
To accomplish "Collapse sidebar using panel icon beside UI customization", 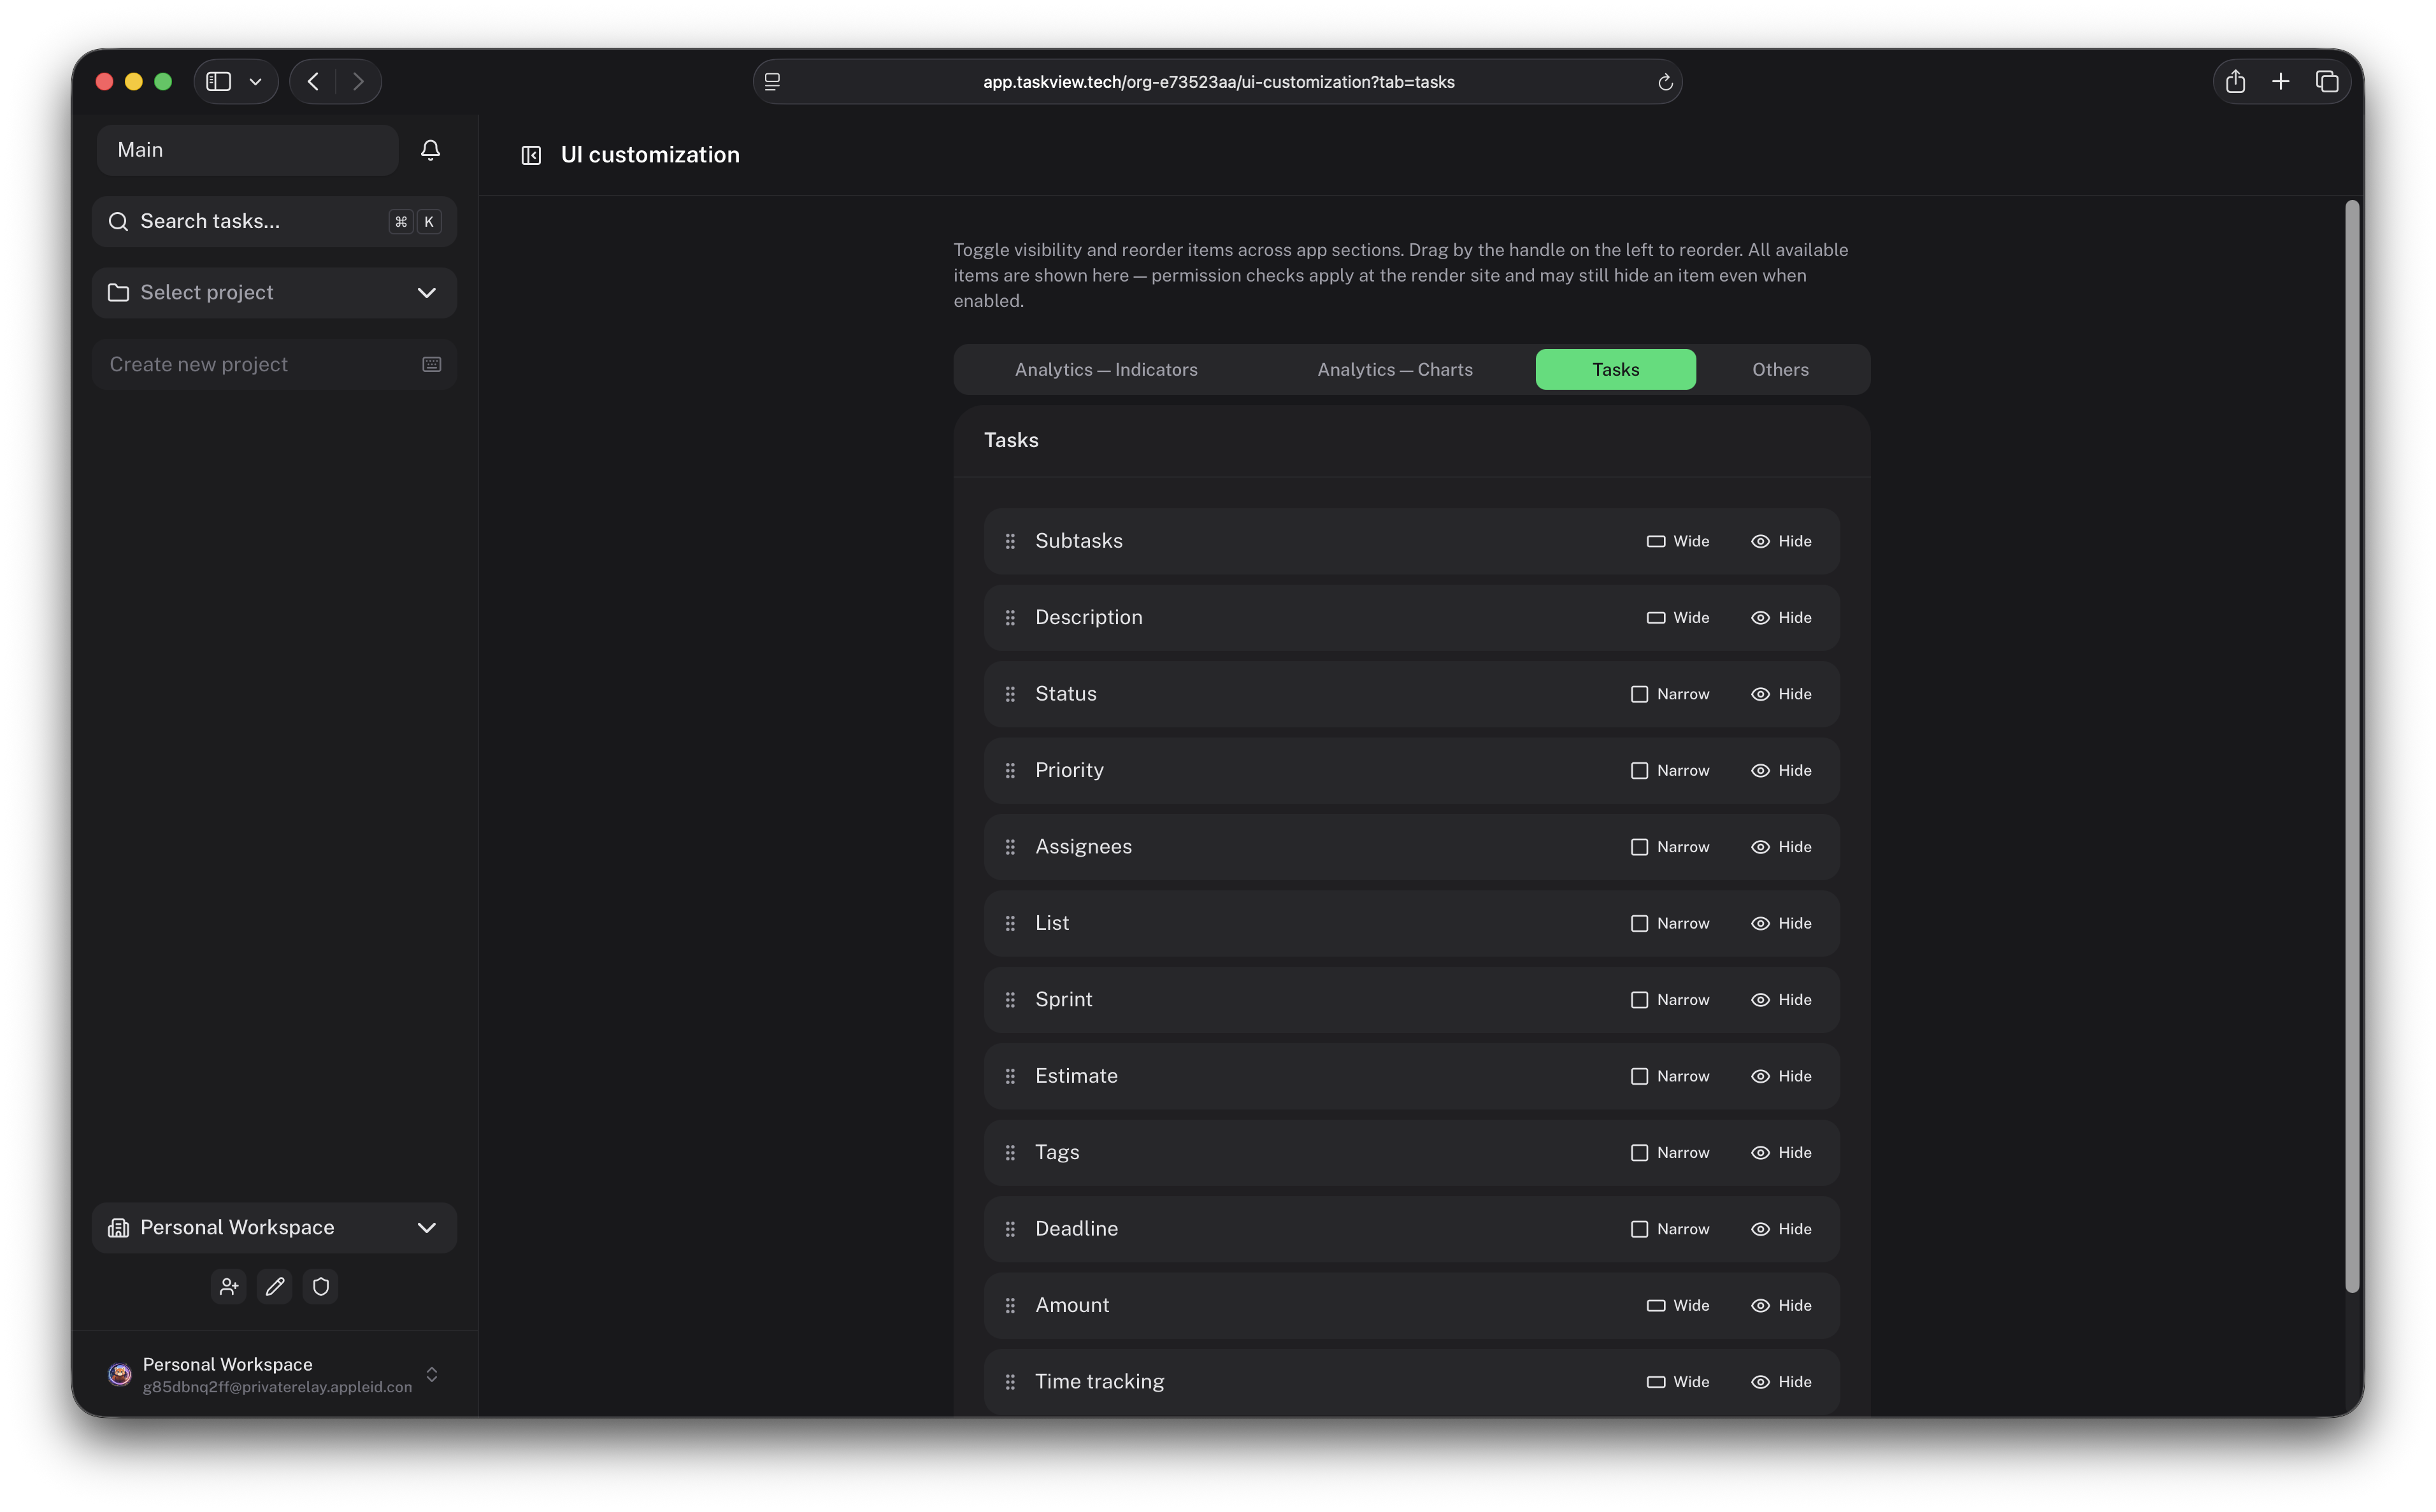I will [531, 155].
